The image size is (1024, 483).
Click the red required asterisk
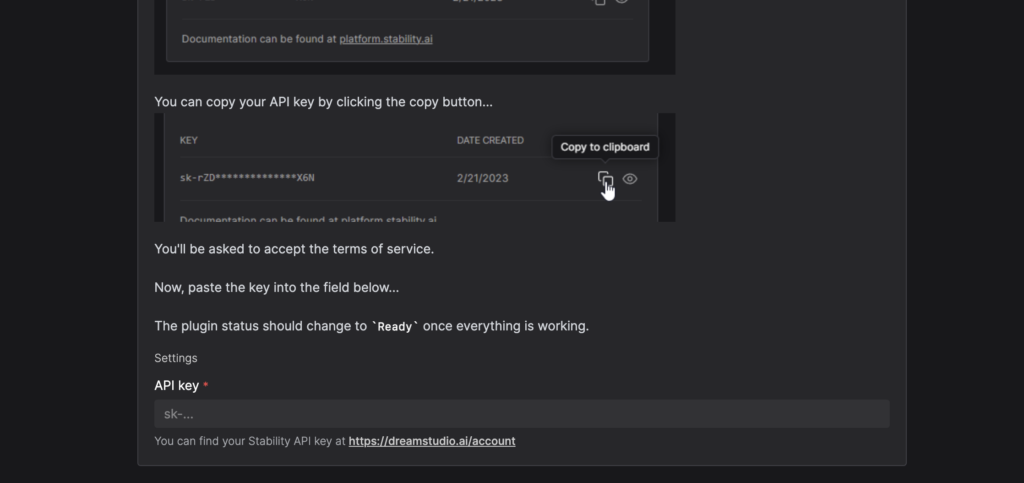point(205,385)
